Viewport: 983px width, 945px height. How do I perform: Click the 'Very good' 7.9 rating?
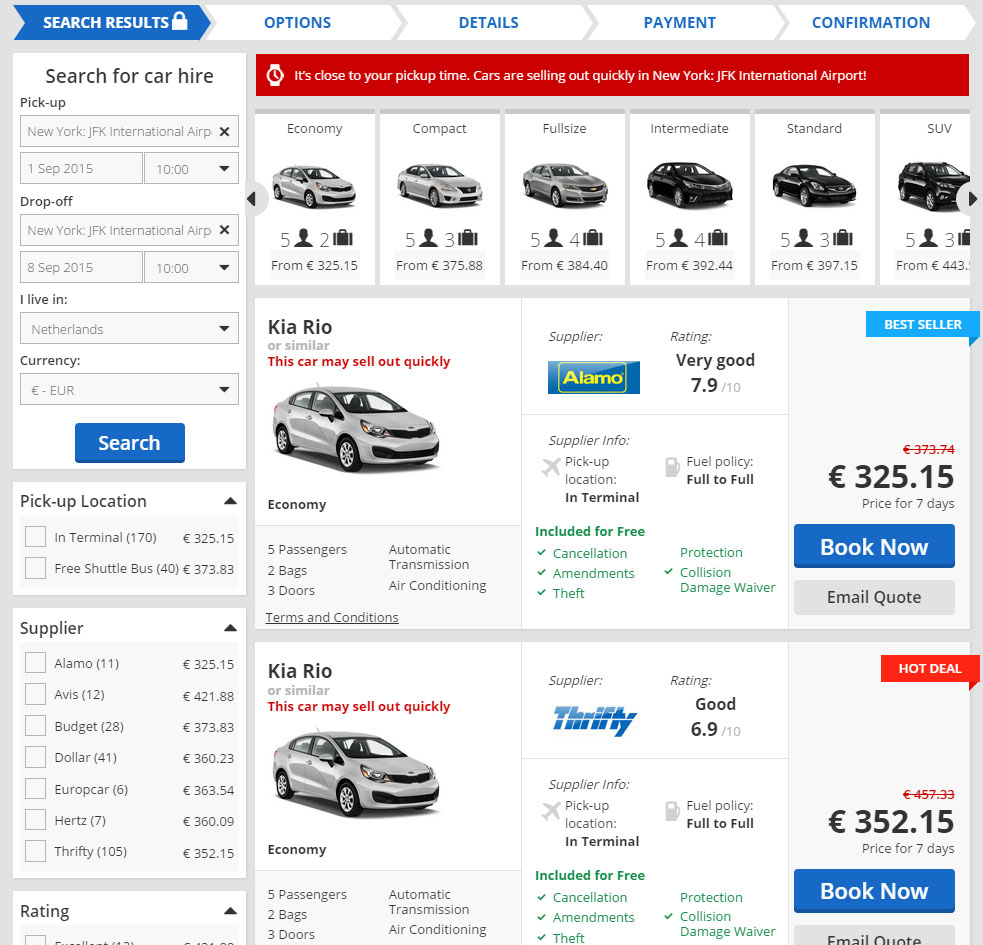tap(715, 372)
